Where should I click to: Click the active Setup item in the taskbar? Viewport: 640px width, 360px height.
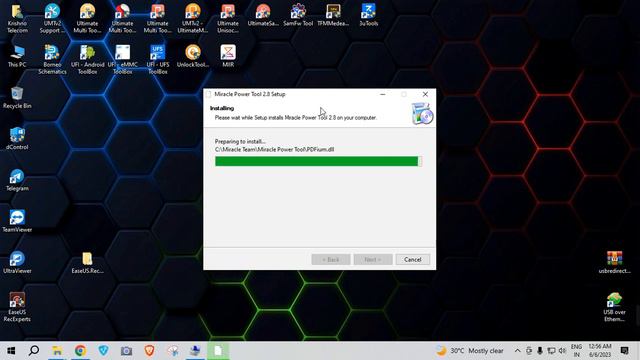point(218,351)
